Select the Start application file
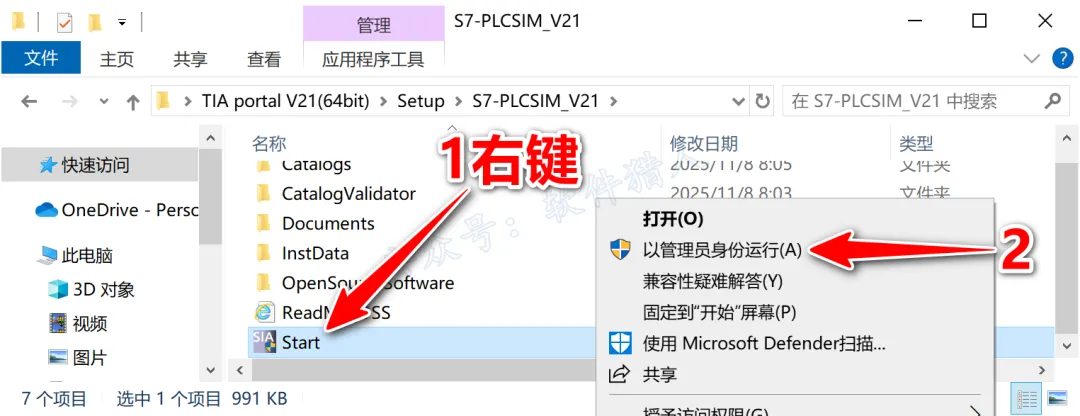 301,342
